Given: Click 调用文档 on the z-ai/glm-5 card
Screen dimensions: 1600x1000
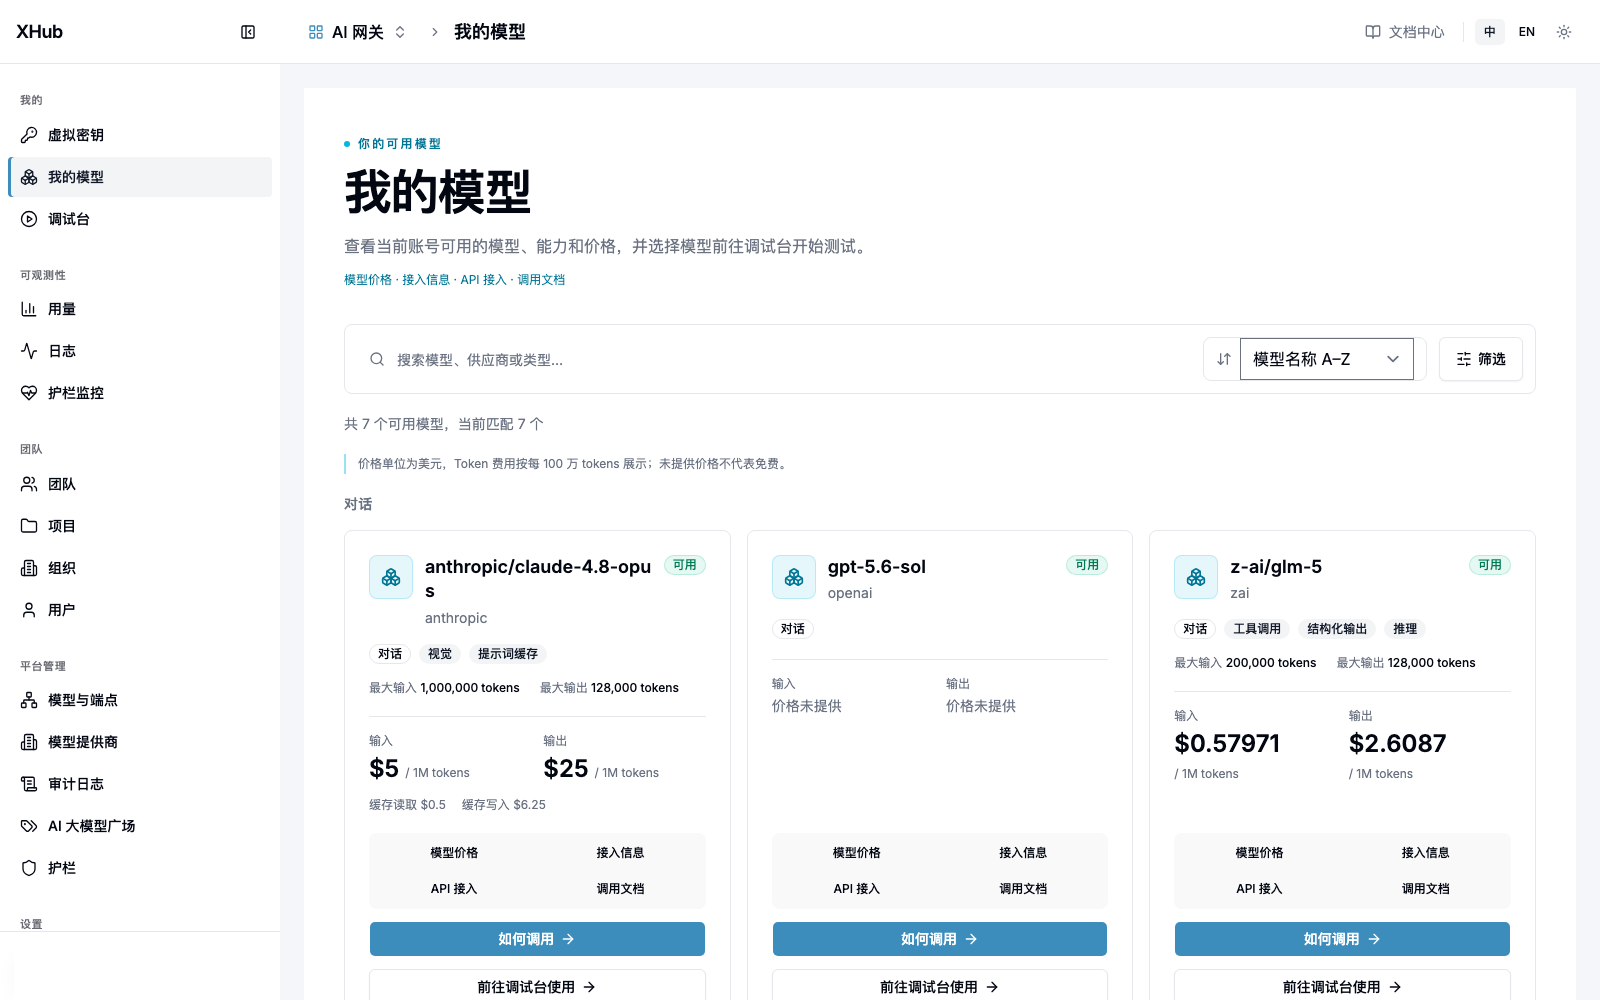Looking at the screenshot, I should [x=1425, y=889].
